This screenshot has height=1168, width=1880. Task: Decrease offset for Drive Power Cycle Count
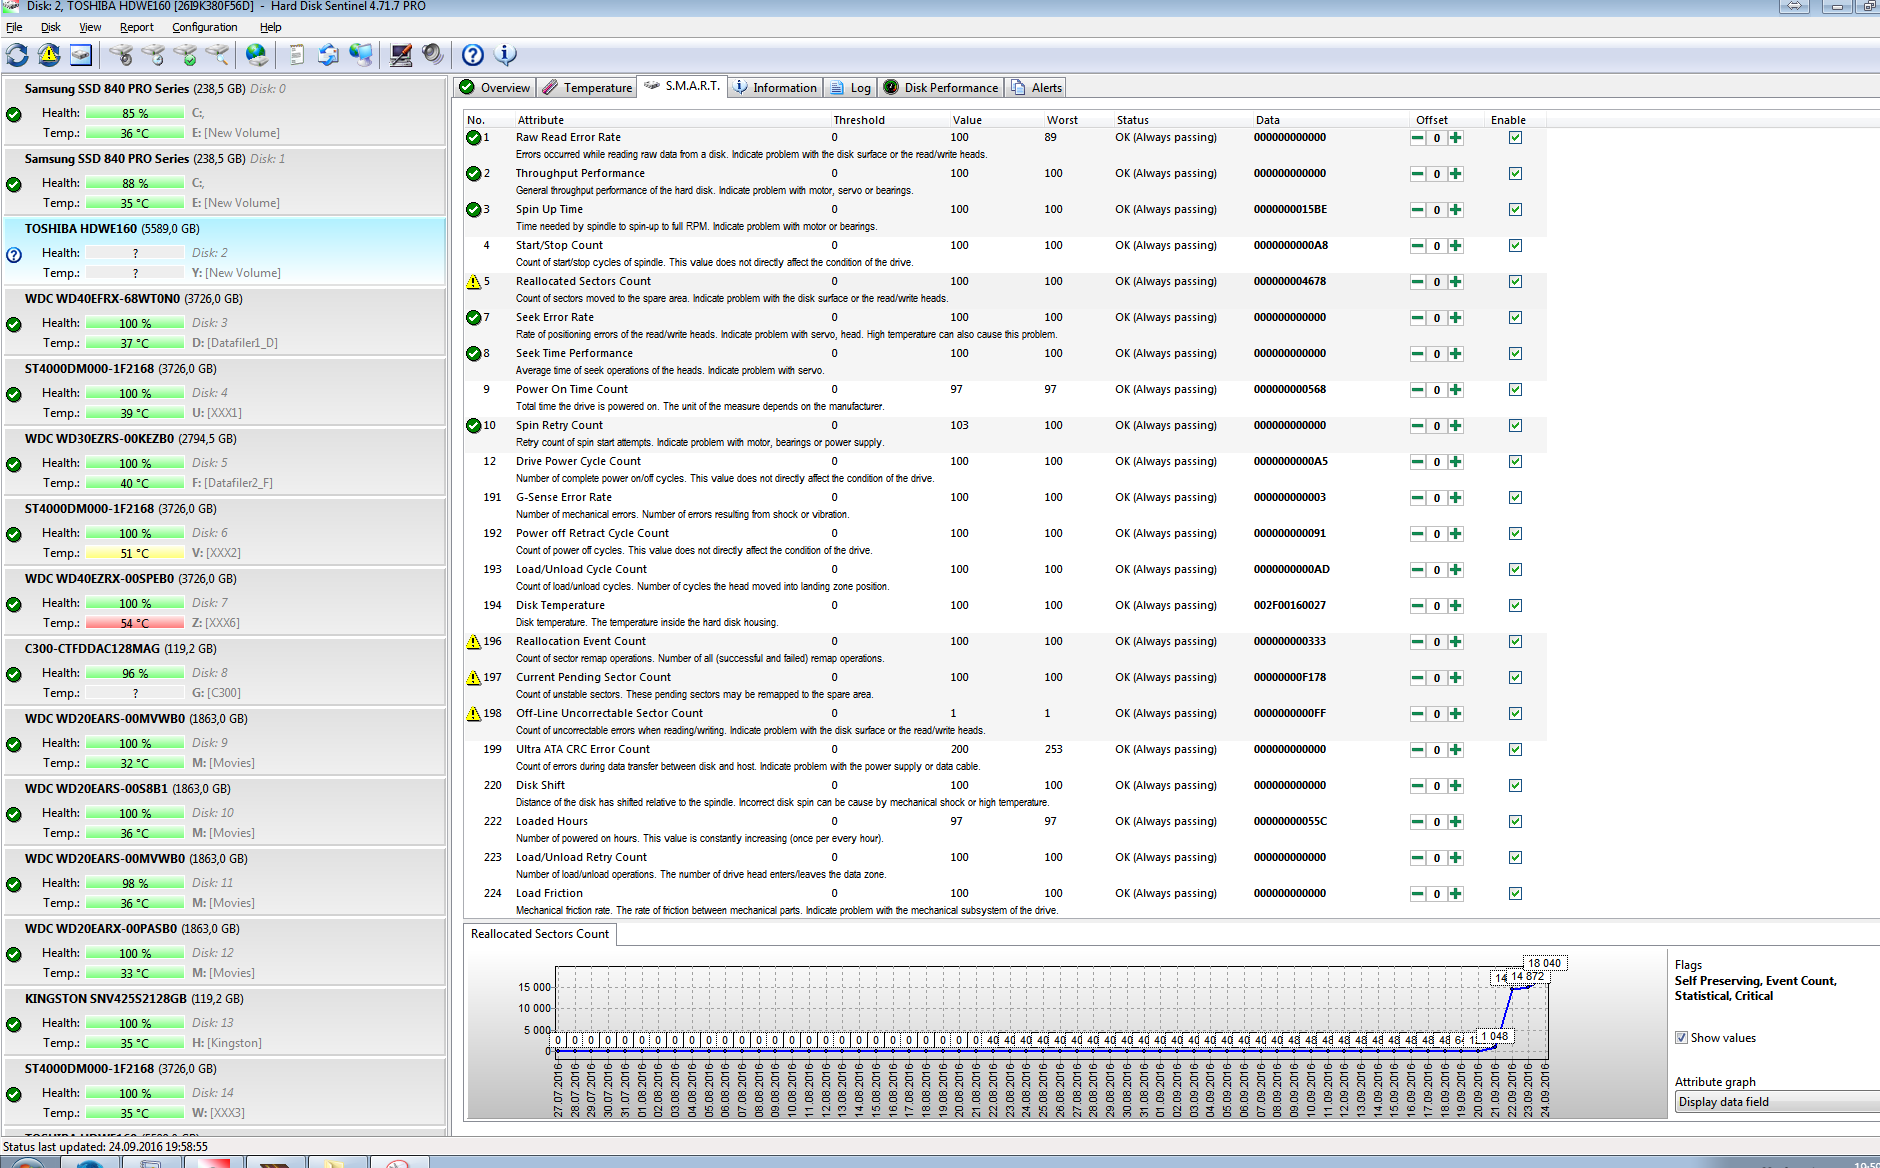1418,462
